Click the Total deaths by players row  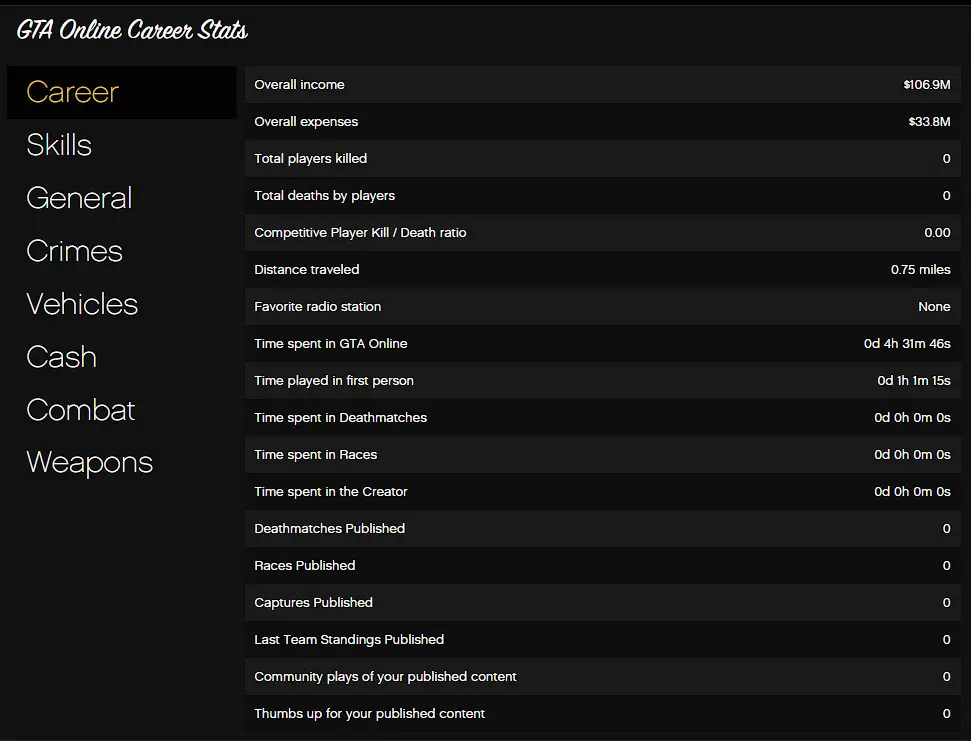click(x=602, y=196)
